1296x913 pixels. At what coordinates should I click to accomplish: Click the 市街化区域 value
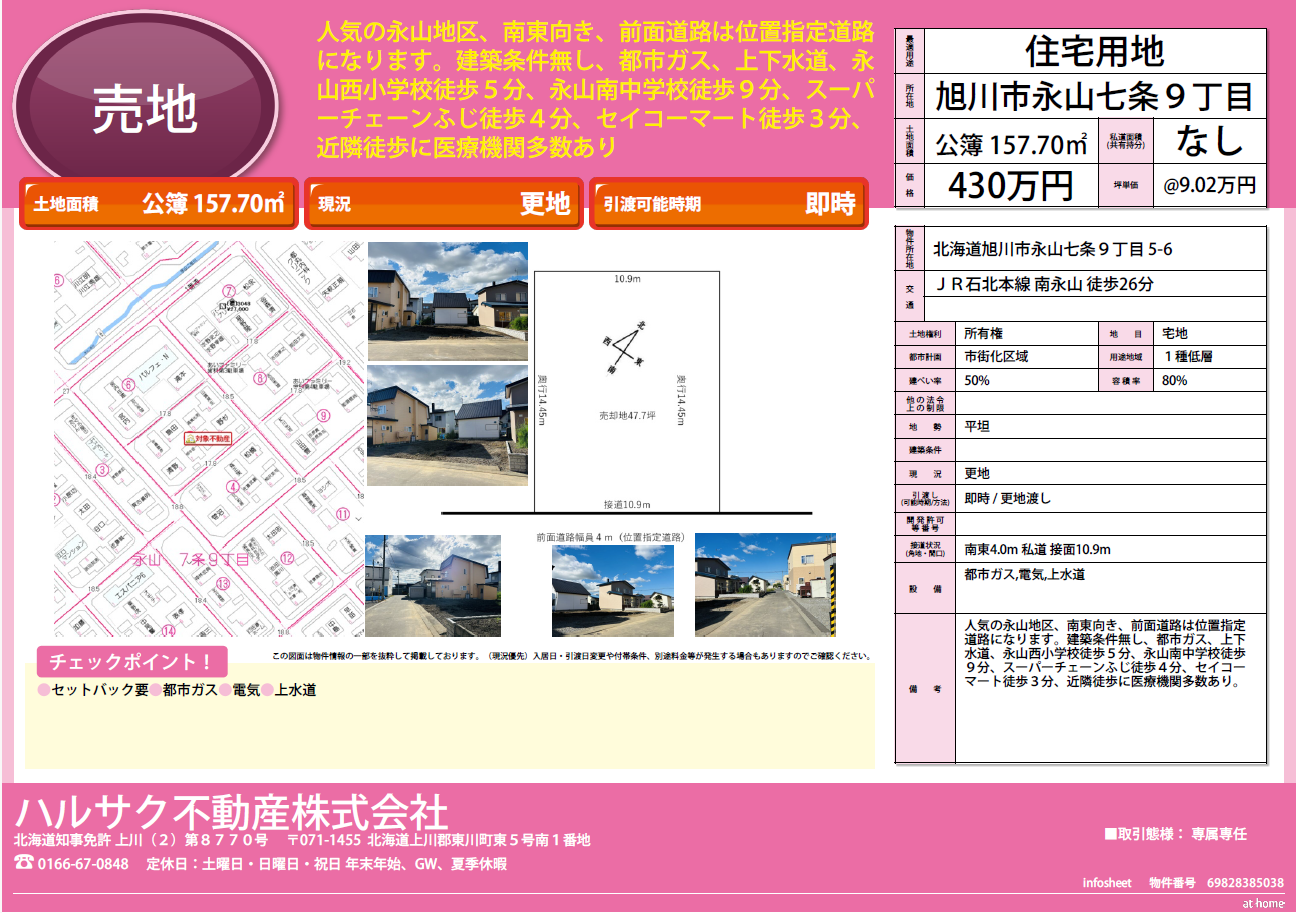(996, 356)
